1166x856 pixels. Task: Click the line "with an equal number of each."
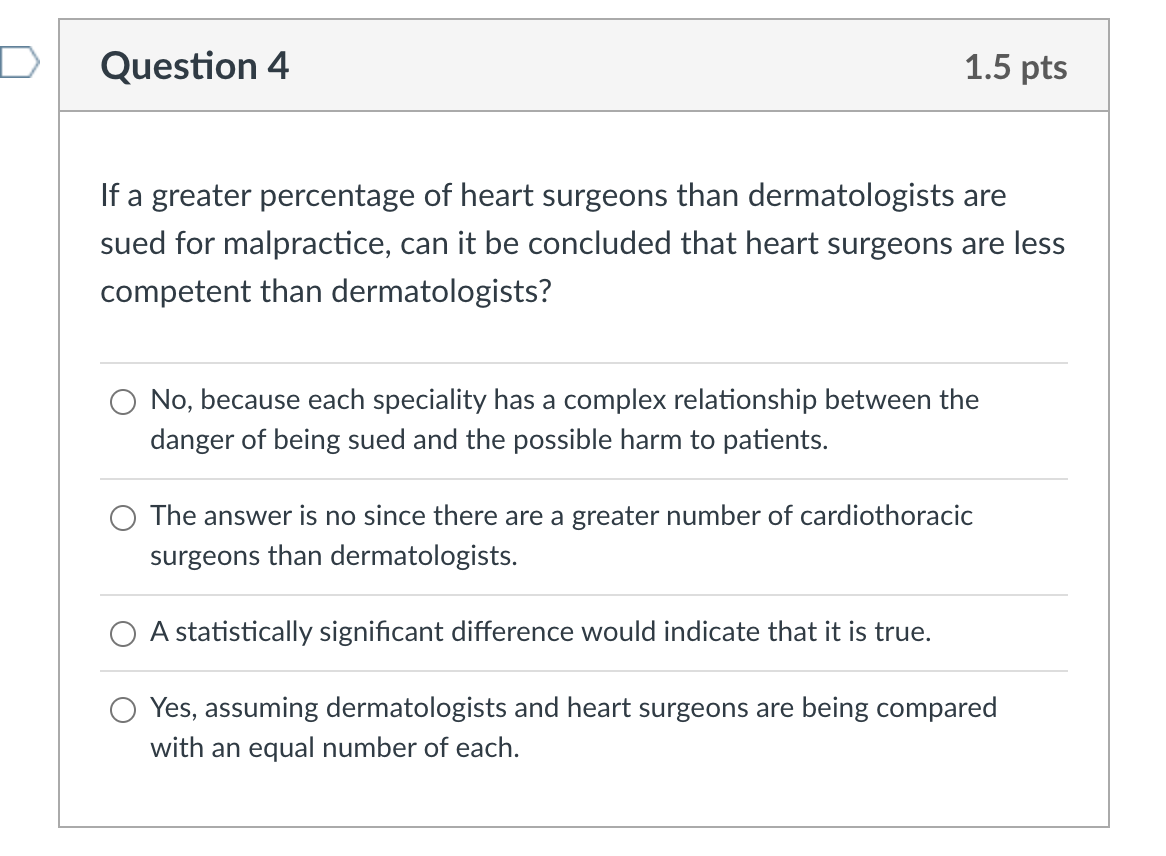coord(335,748)
